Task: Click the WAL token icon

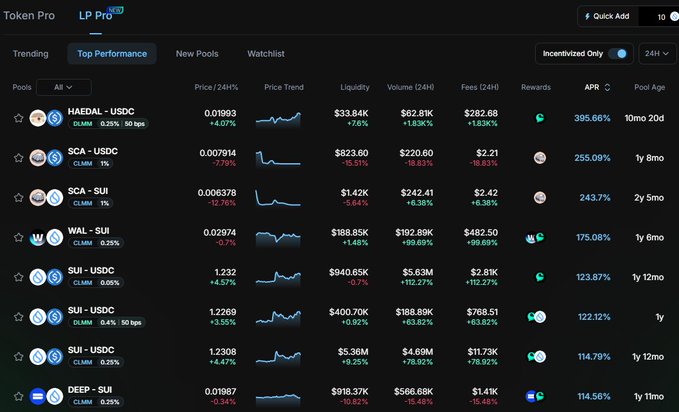Action: coord(38,237)
